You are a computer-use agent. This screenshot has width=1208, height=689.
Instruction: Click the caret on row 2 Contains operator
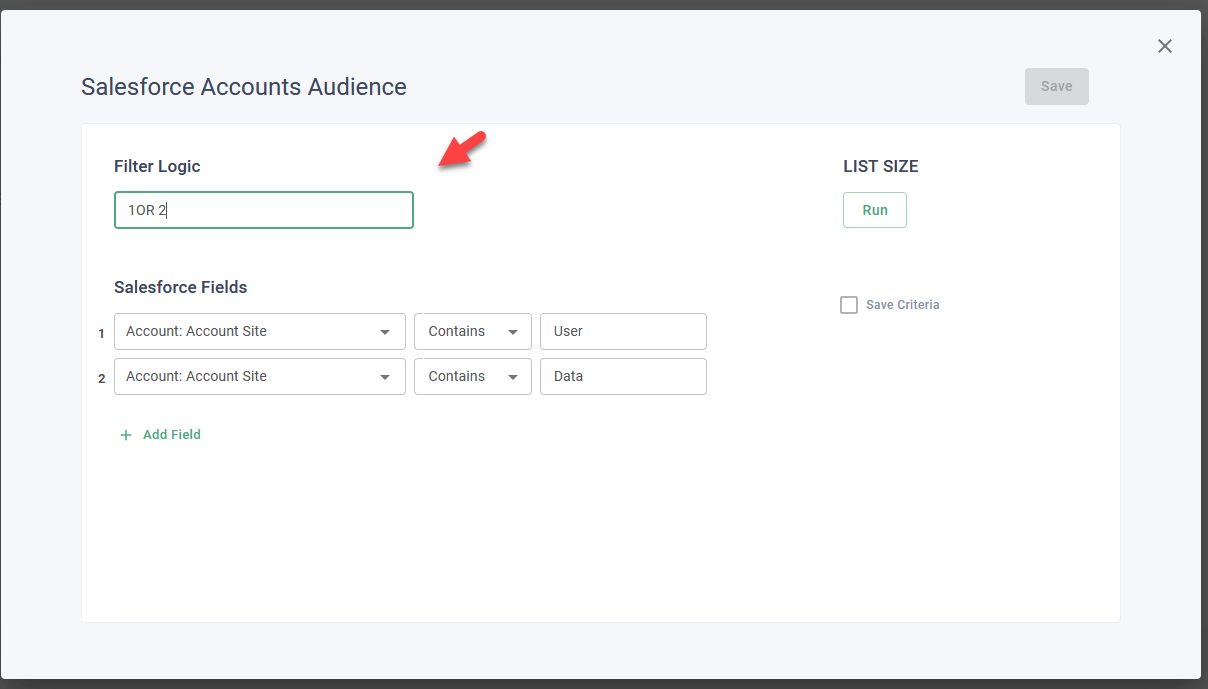pos(513,377)
